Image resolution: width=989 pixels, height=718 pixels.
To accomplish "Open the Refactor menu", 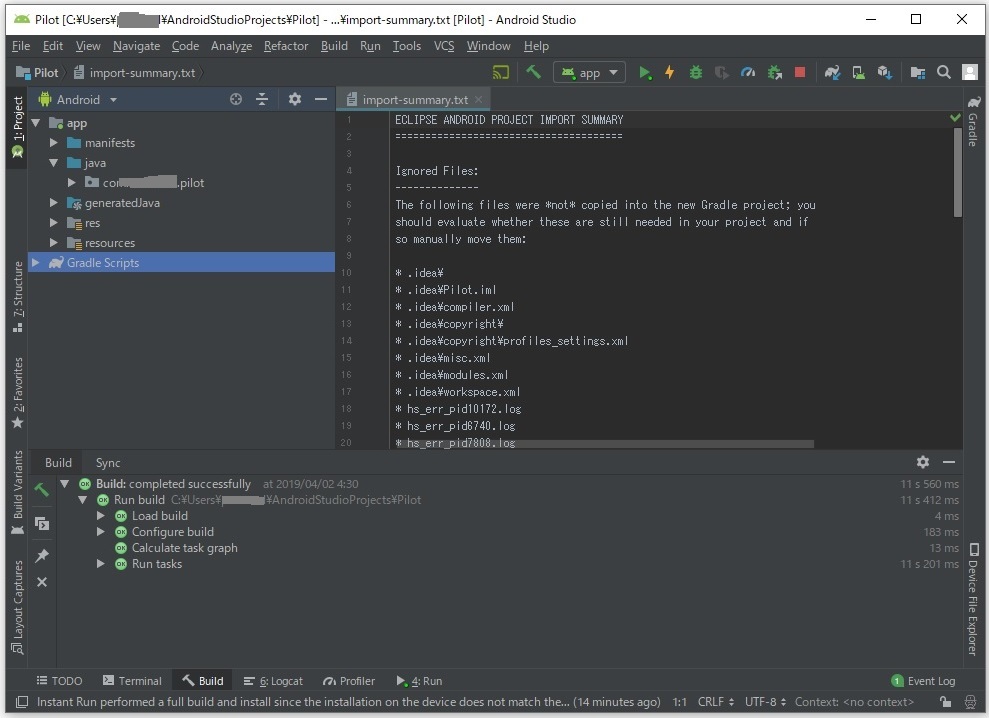I will point(286,46).
